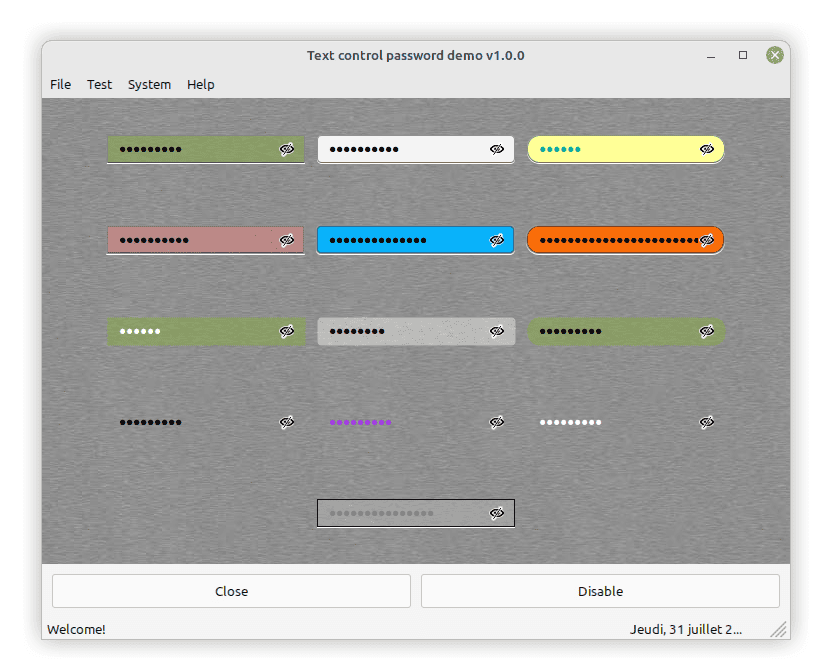Click eye icon in white password field

497,149
